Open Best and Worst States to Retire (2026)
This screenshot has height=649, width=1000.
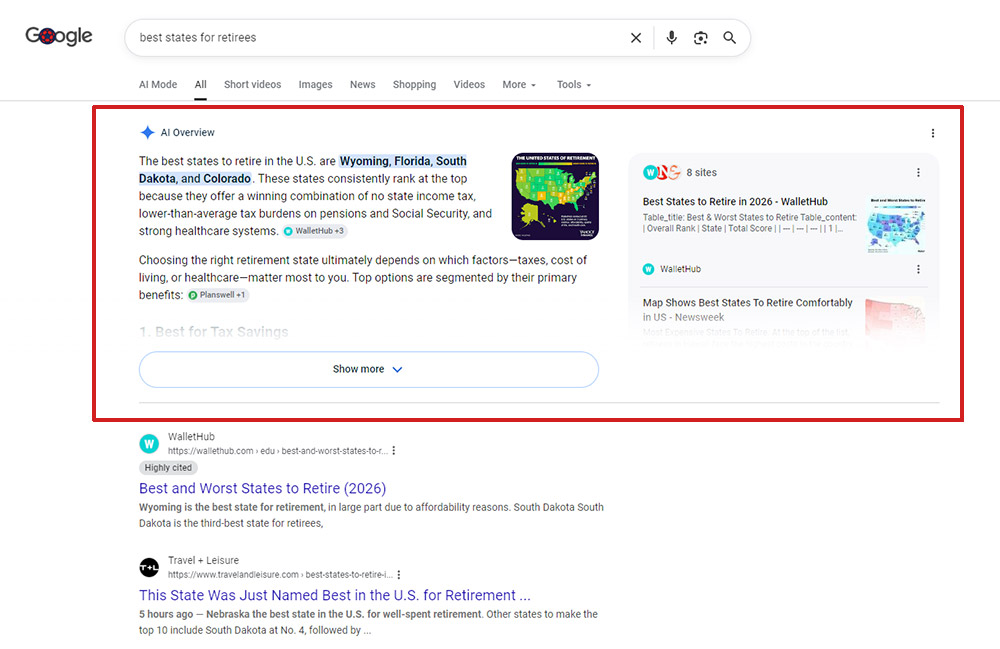click(x=263, y=488)
